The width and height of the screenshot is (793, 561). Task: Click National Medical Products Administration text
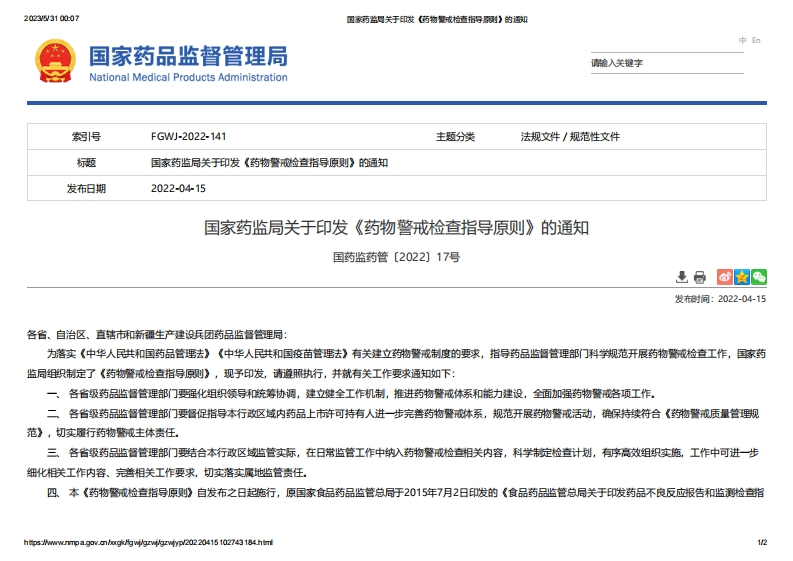pos(188,77)
